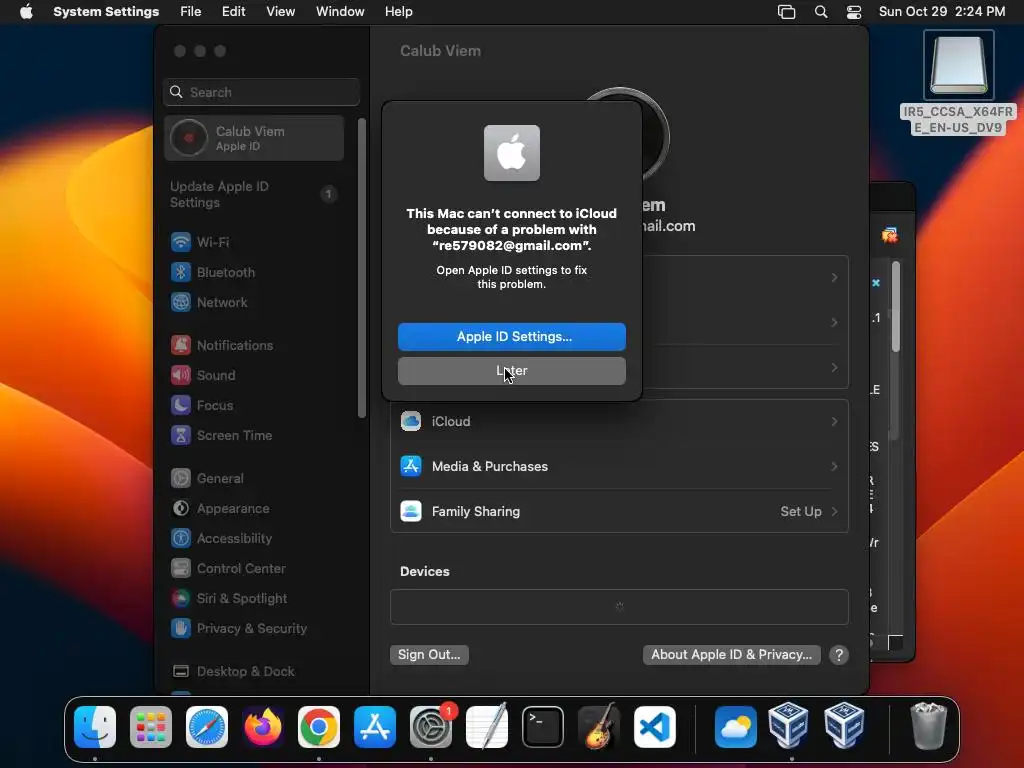Open Terminal from the Dock
Screen dimensions: 1024x768
tap(543, 727)
